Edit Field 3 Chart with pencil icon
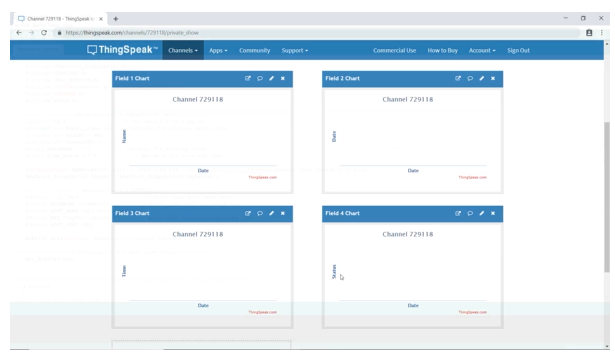Viewport: 615px width, 360px height. point(271,213)
